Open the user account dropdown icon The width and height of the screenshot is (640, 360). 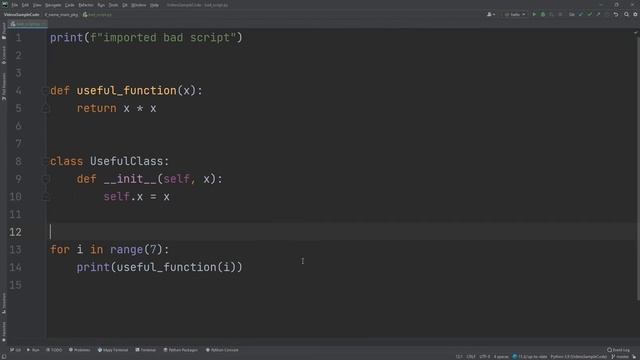[491, 15]
